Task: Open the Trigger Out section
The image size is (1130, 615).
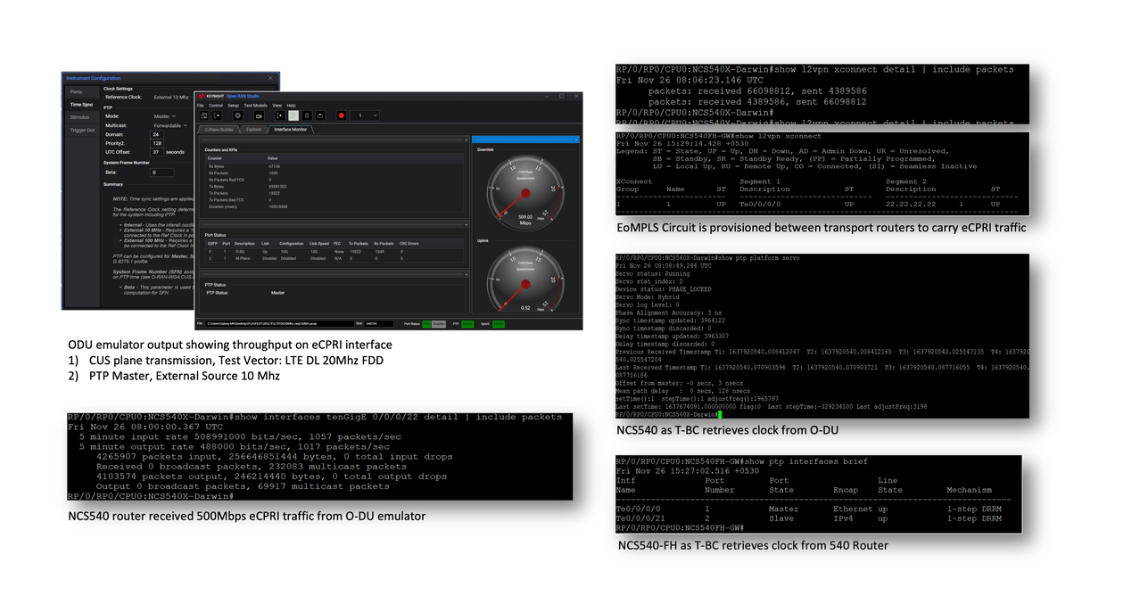Action: click(x=82, y=130)
